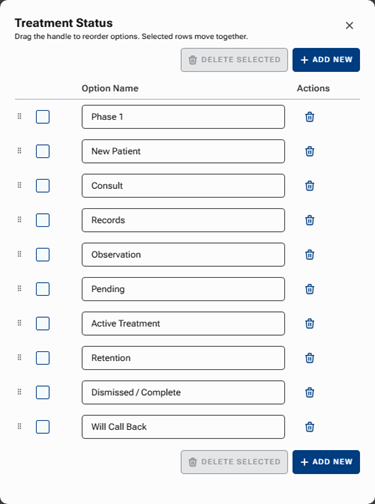The width and height of the screenshot is (375, 504).
Task: Remove the Consult row with its trash icon
Action: click(310, 186)
